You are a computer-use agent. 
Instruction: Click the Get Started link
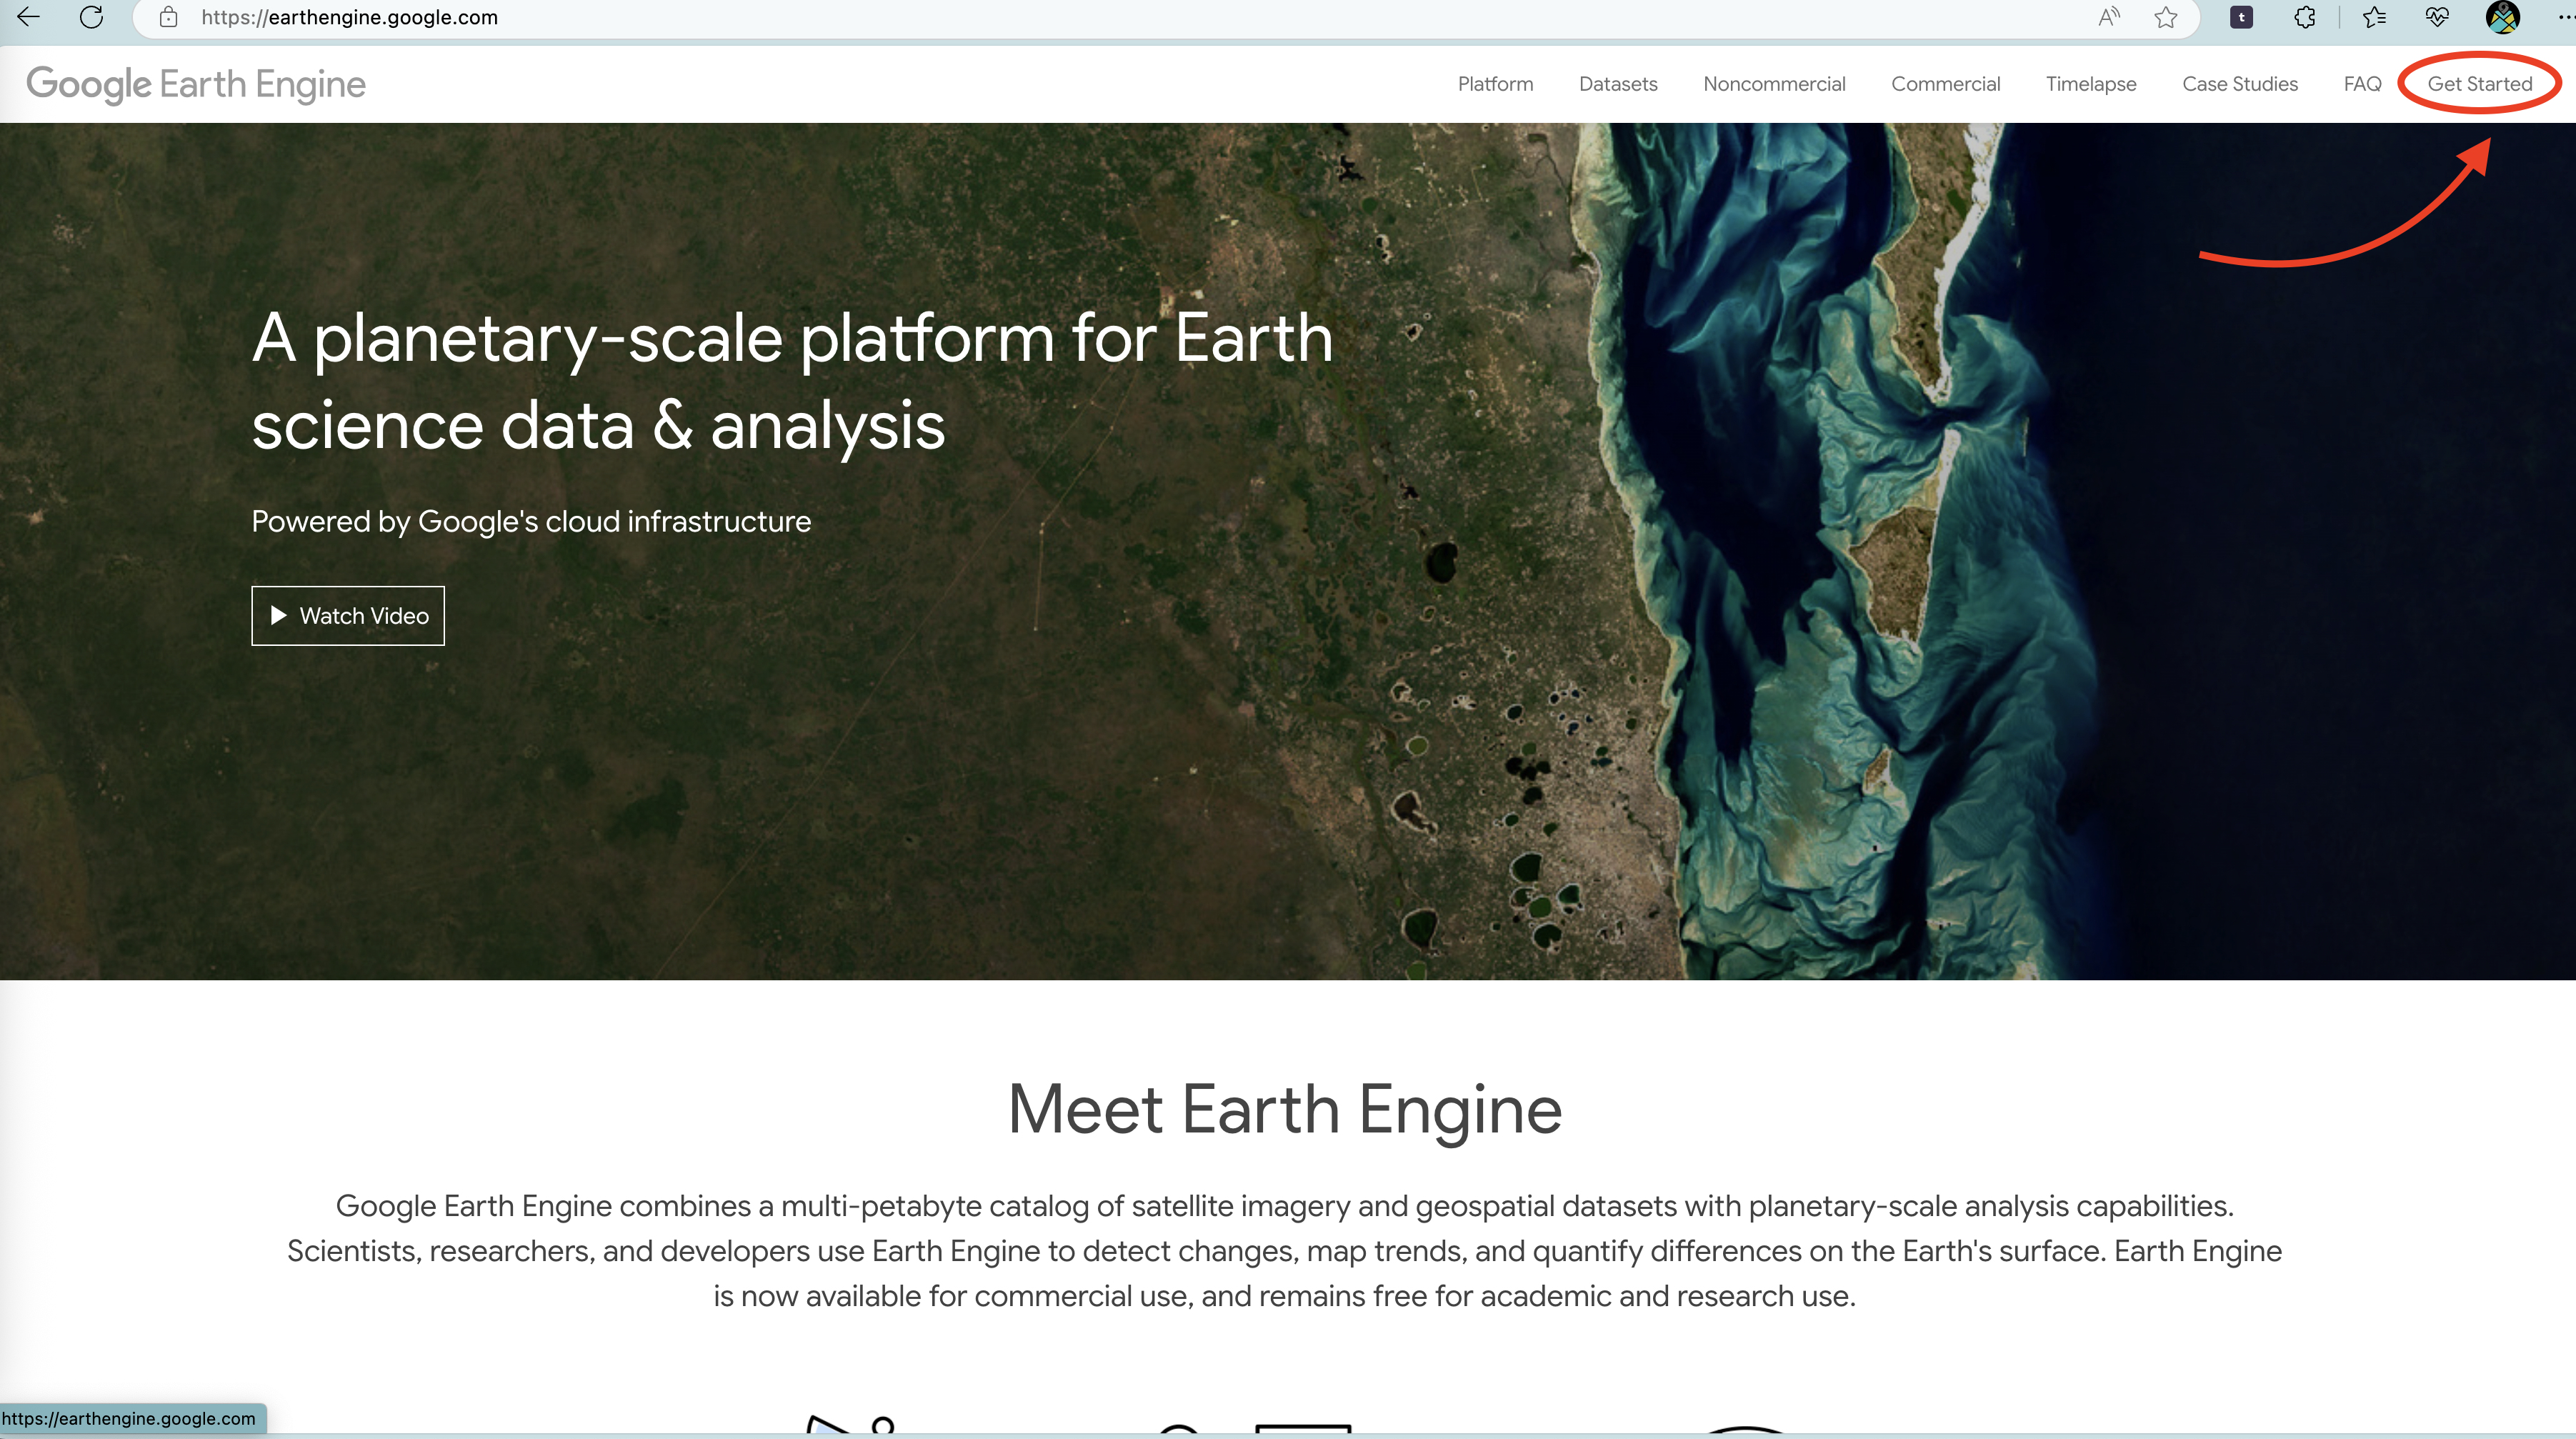pos(2480,84)
